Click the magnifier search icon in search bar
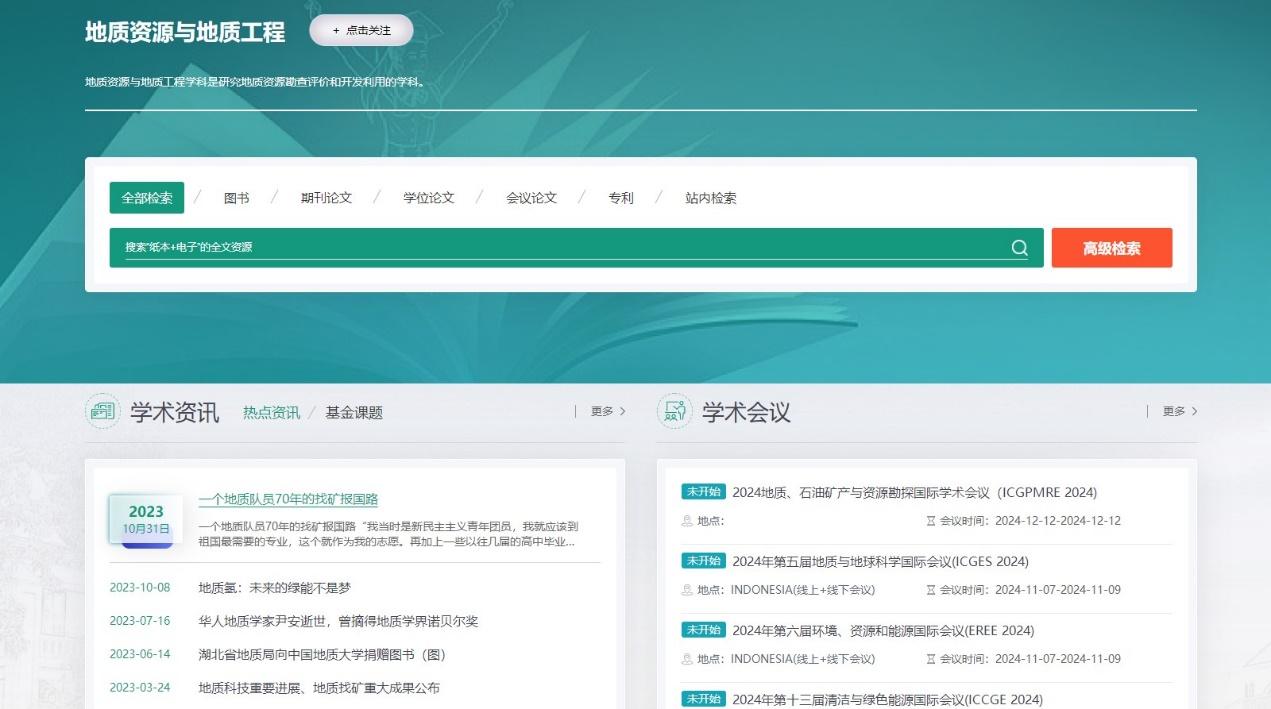1271x709 pixels. point(1019,248)
